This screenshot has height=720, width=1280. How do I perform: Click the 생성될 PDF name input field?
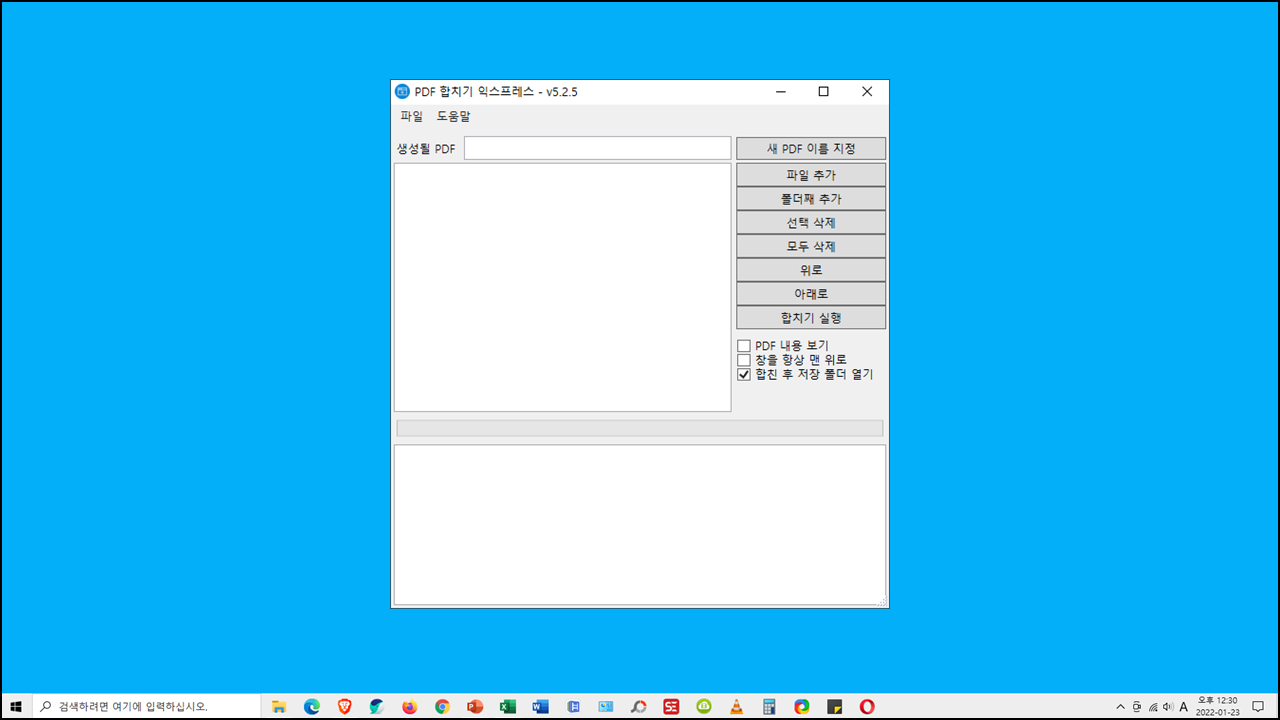click(x=598, y=148)
